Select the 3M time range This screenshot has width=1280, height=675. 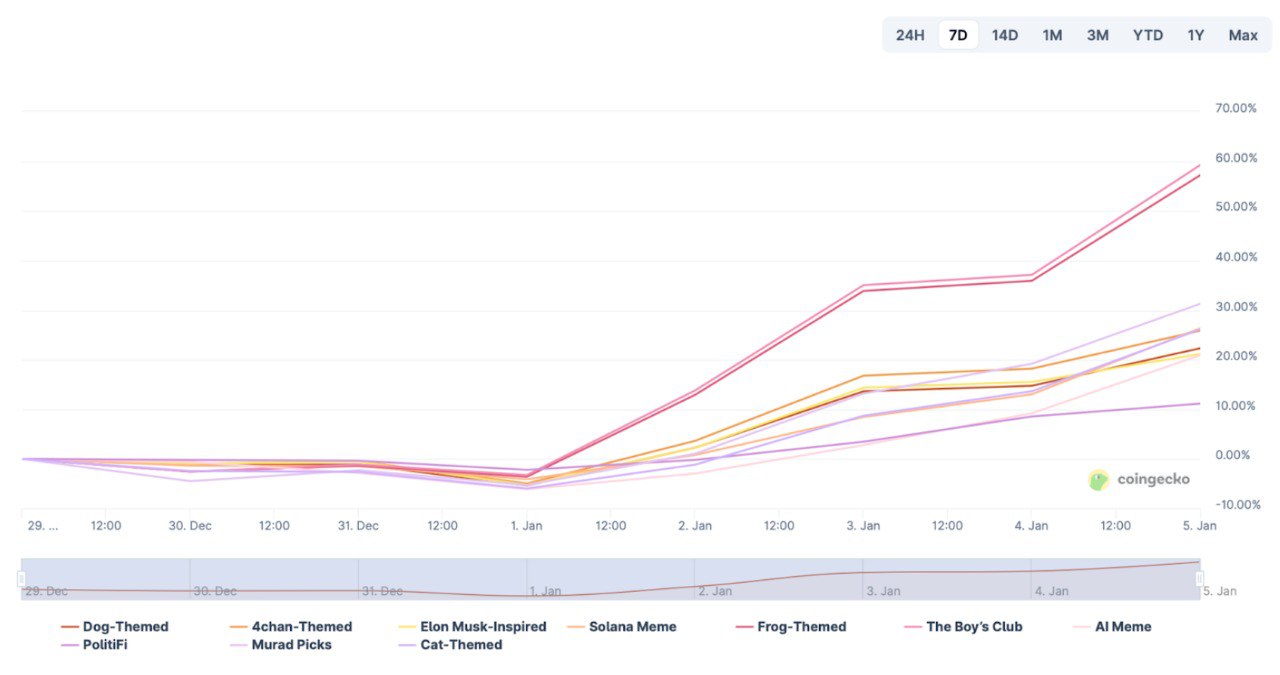[1098, 35]
